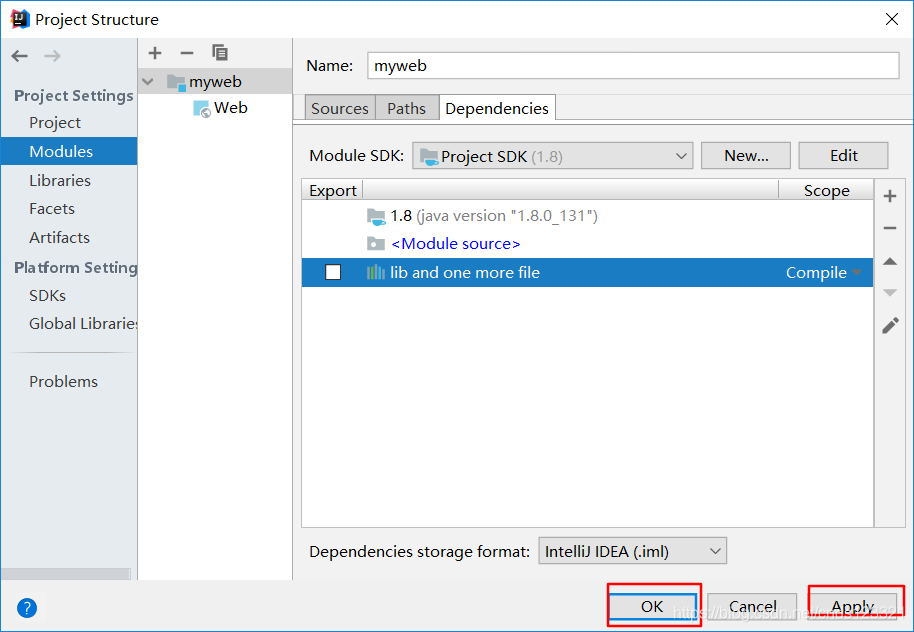Open Project settings
914x632 pixels.
(55, 122)
